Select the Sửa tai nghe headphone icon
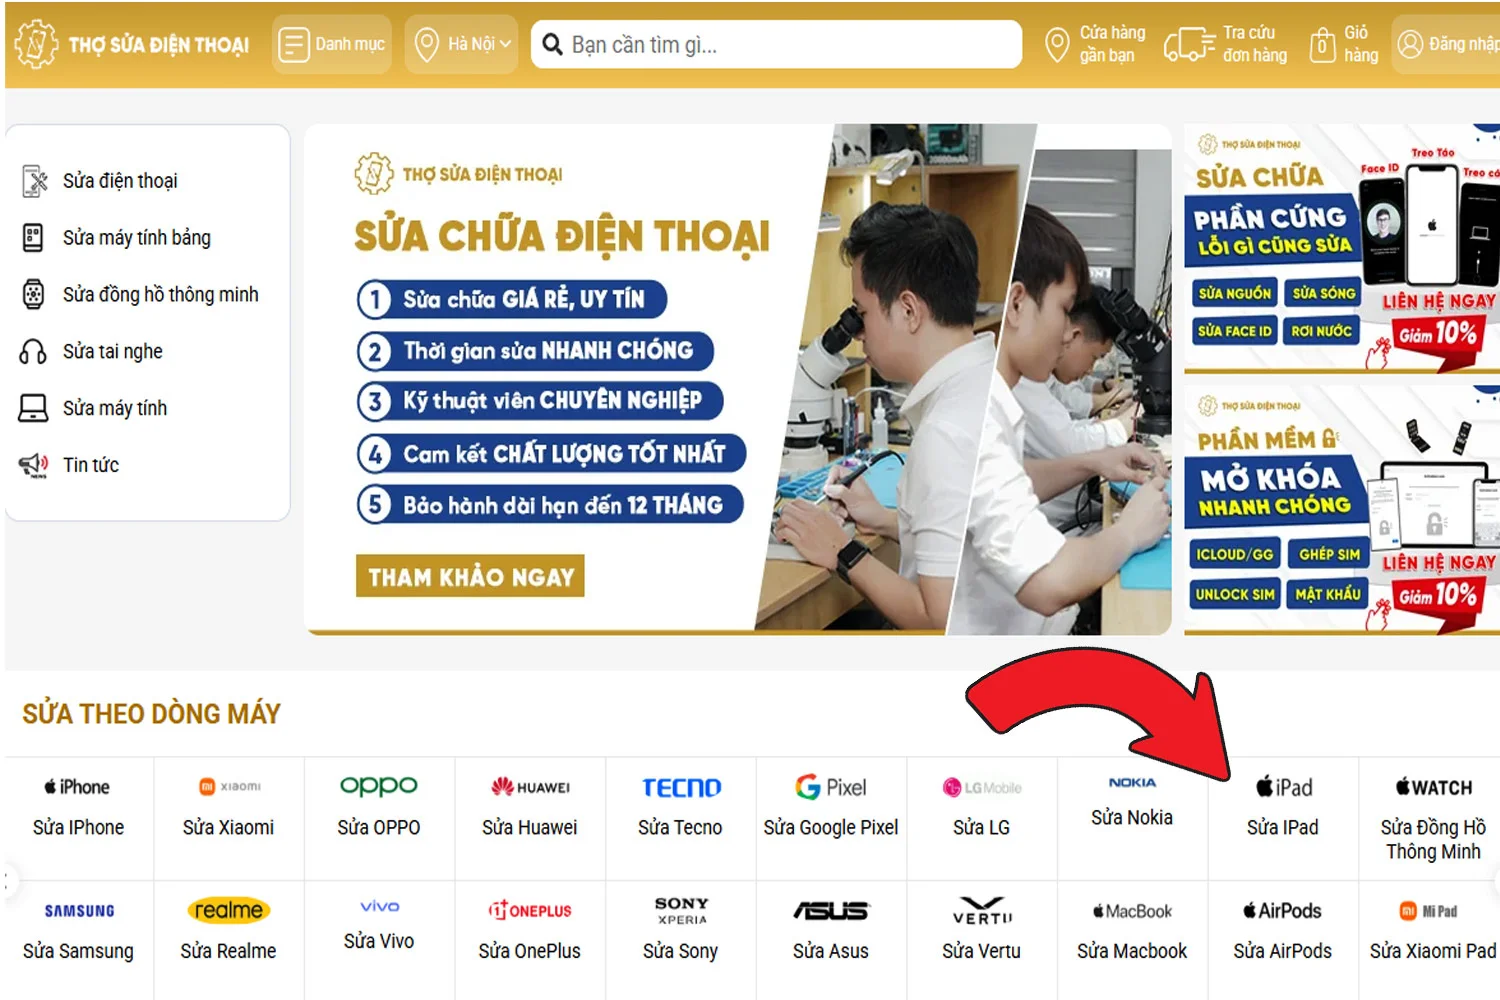The image size is (1500, 1000). point(33,352)
